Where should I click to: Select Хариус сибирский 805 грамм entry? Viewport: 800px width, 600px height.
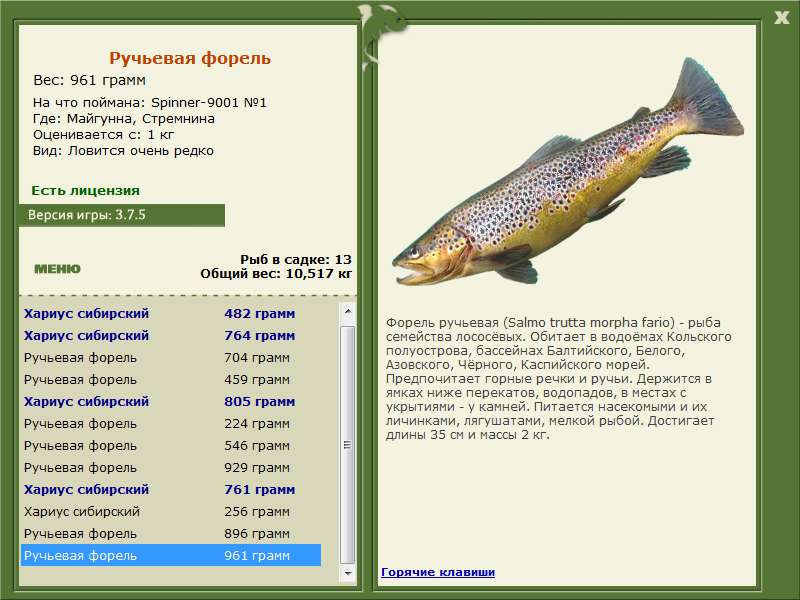click(x=171, y=401)
